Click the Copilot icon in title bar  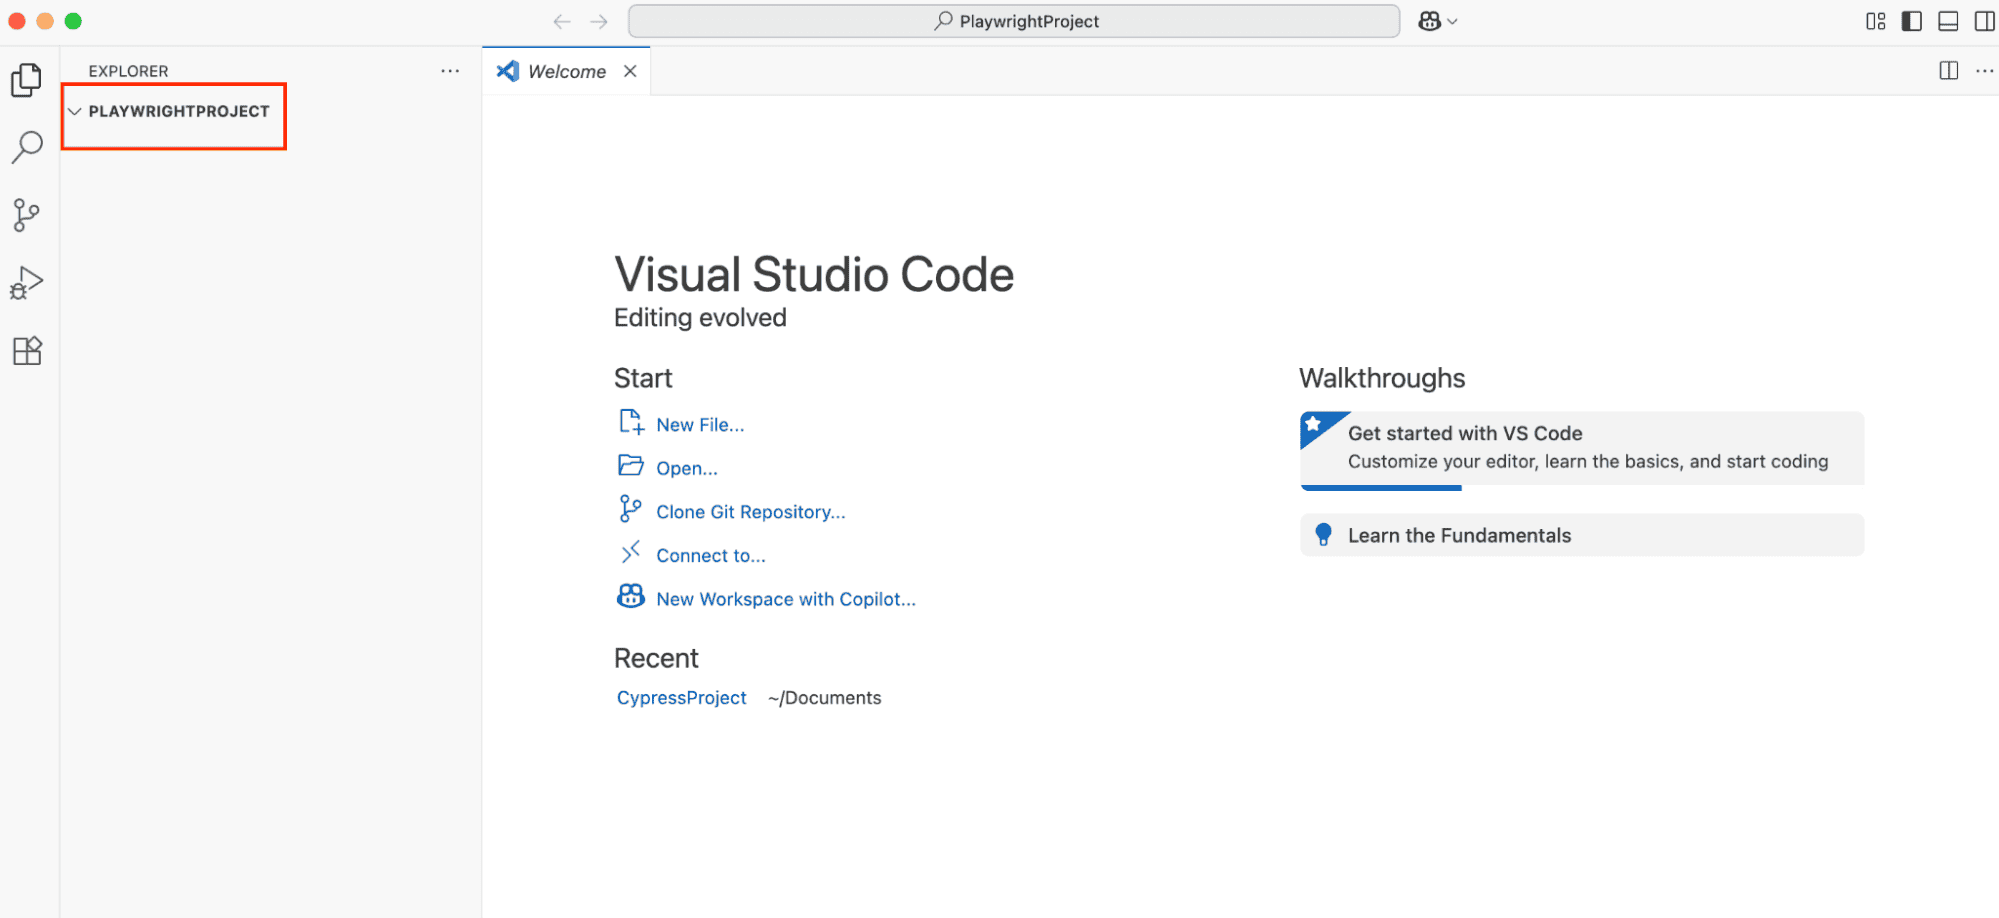[1429, 21]
